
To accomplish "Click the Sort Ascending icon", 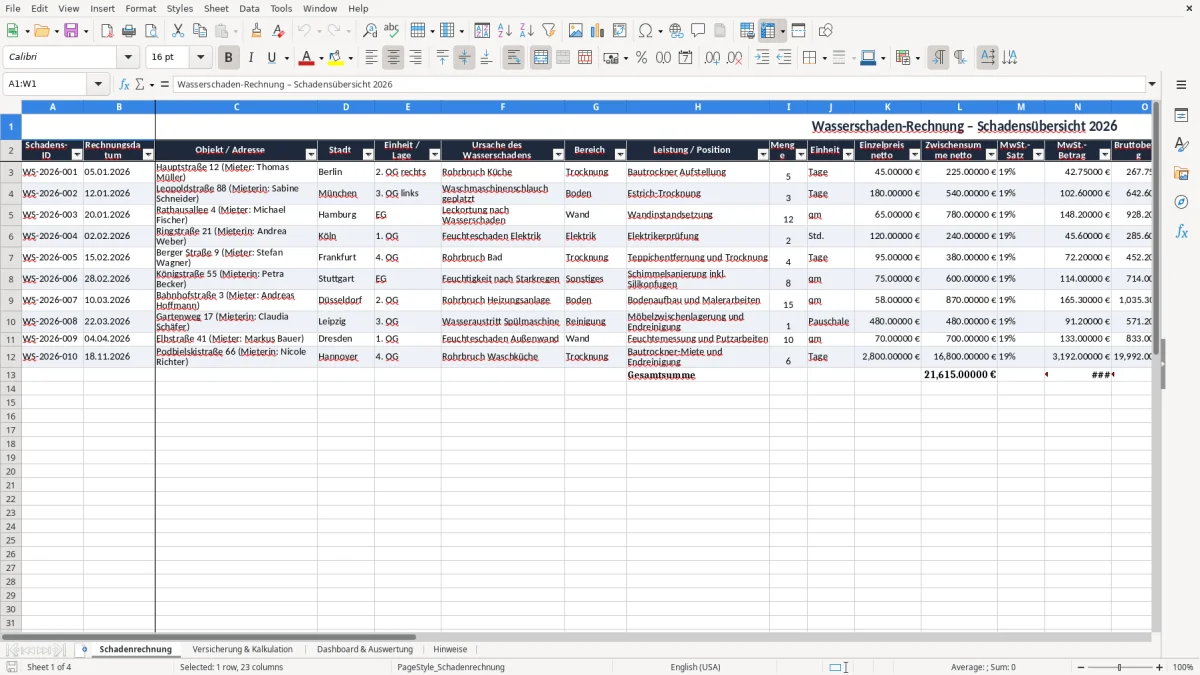I will click(x=505, y=31).
